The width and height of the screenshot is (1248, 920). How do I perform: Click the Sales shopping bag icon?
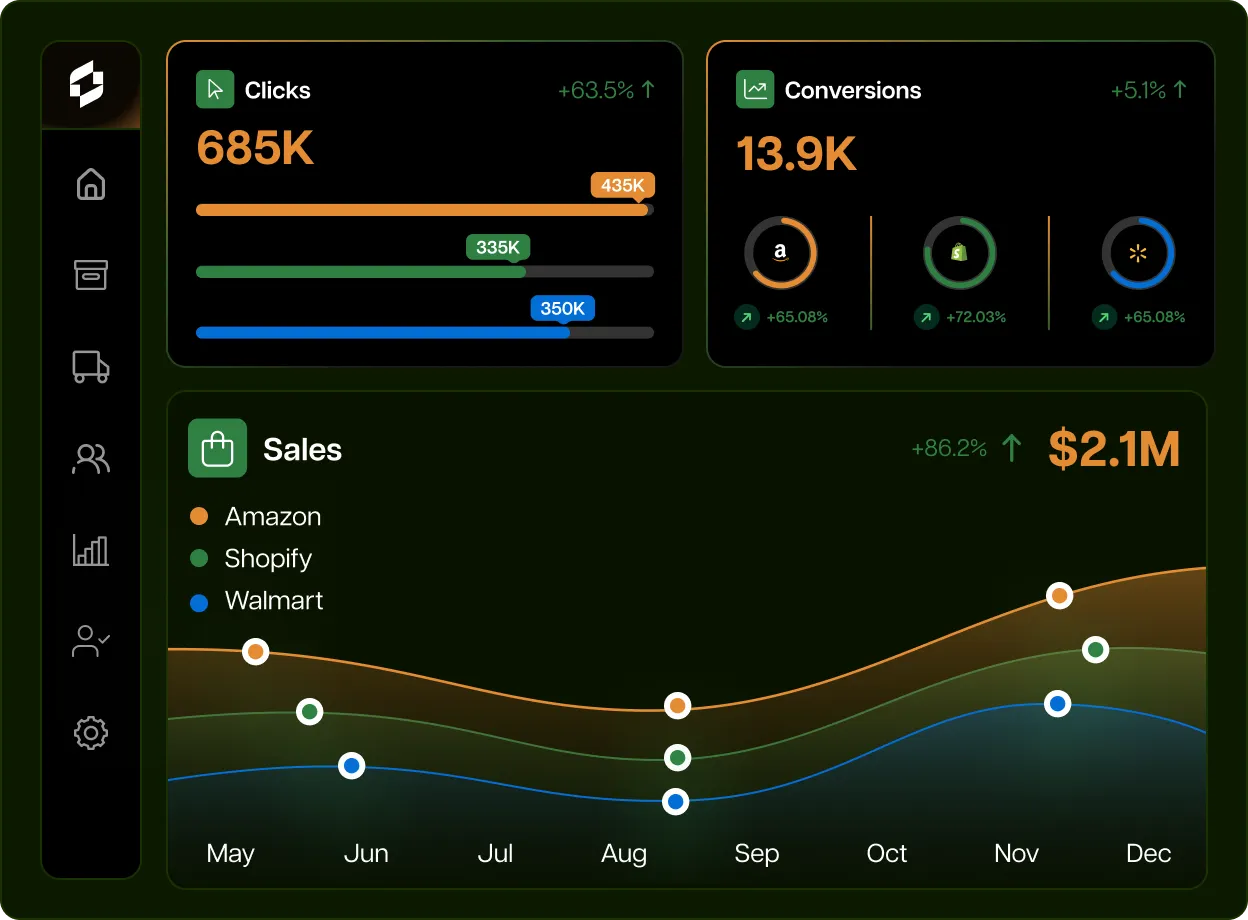217,449
